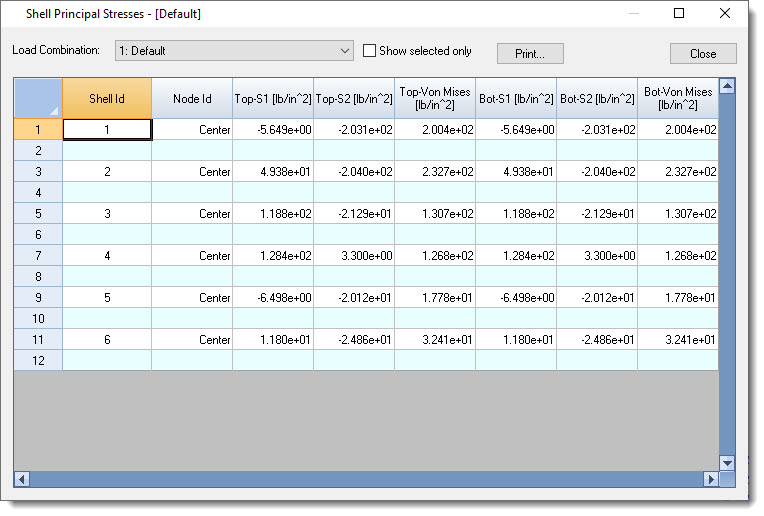
Task: Minimize the Shell Principal Stresses window
Action: pos(633,14)
